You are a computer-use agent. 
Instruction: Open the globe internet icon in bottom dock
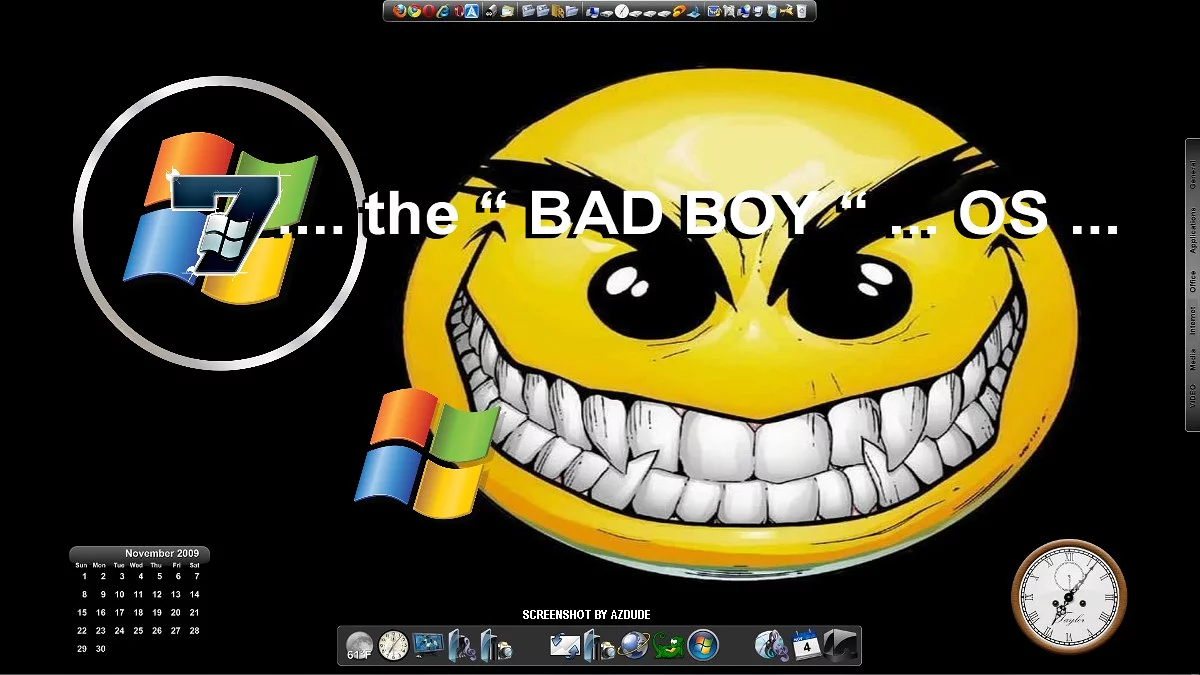tap(634, 646)
